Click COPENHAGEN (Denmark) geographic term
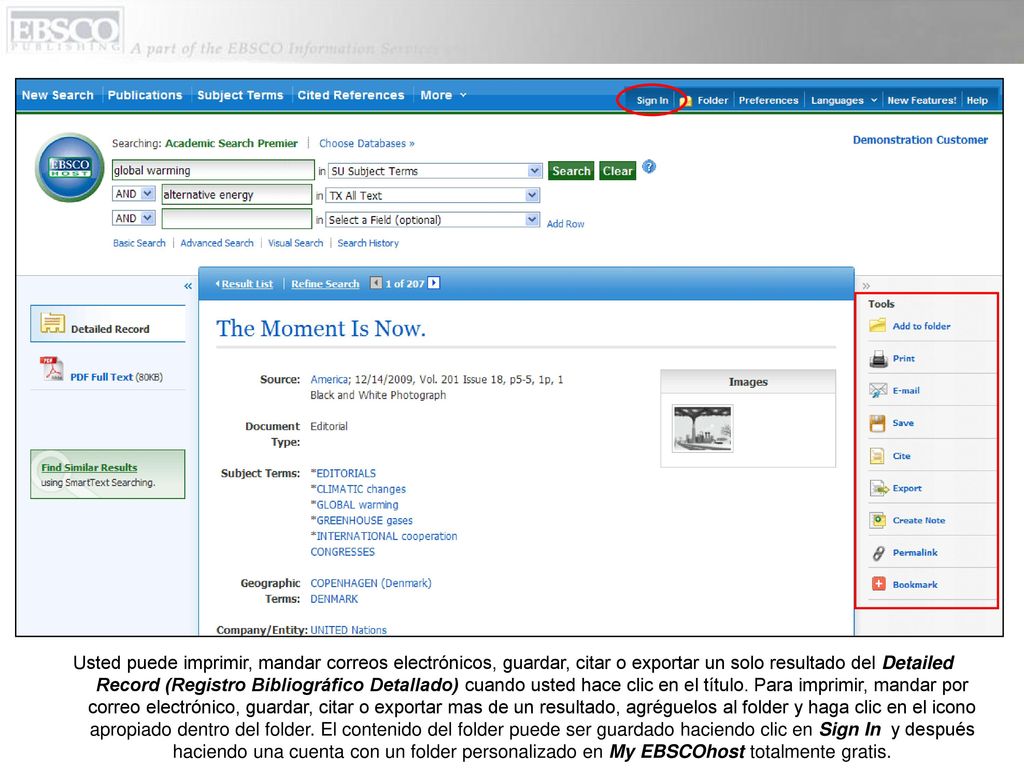The image size is (1024, 768). pos(371,583)
